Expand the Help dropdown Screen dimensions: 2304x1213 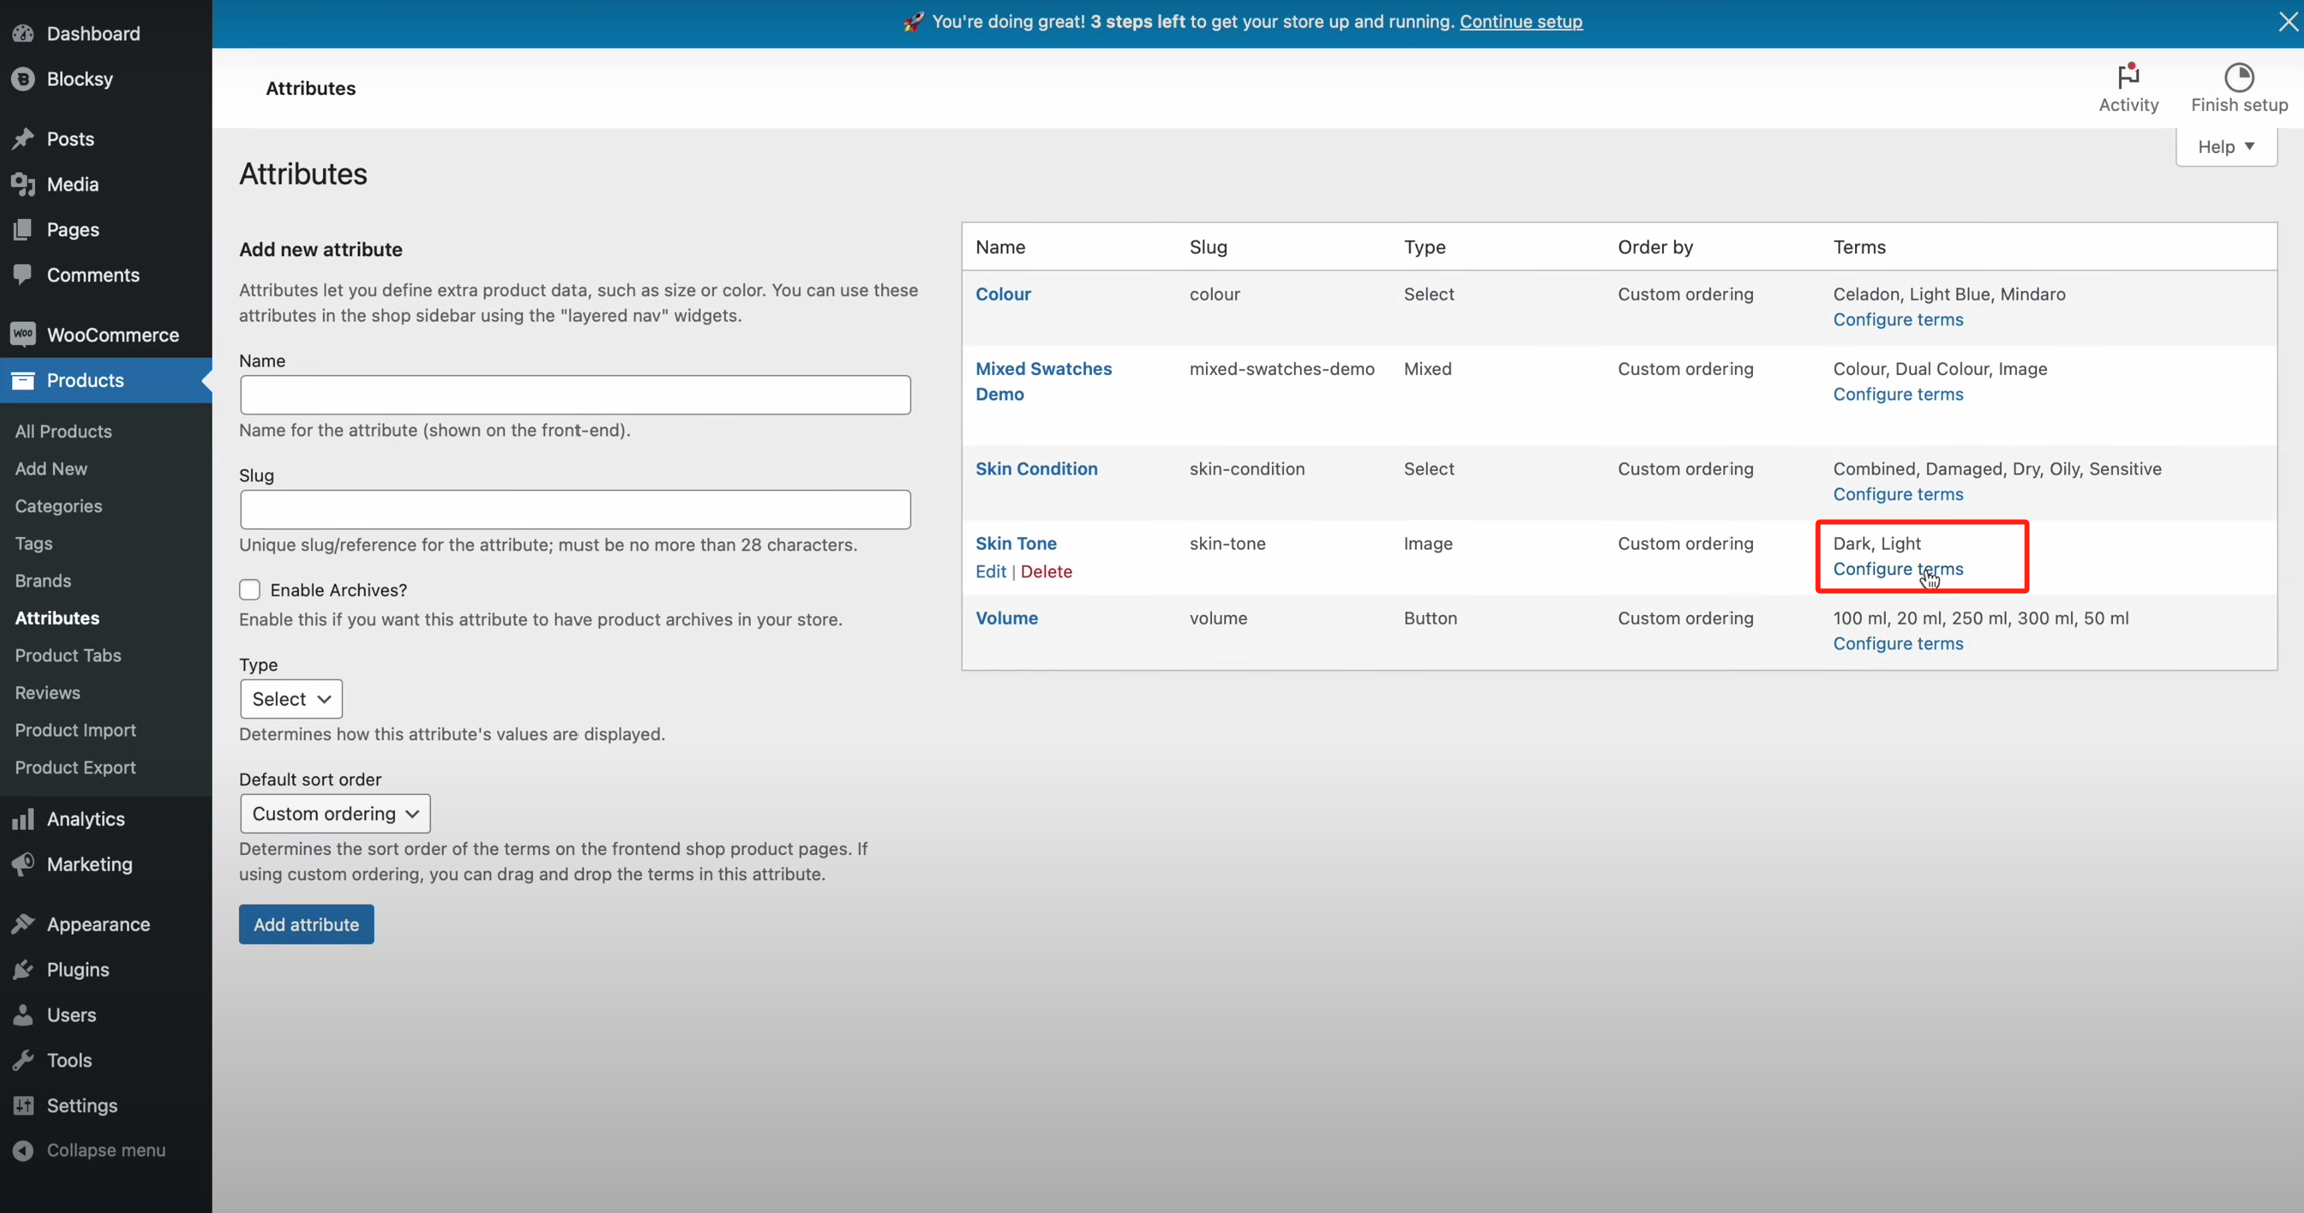(x=2226, y=146)
